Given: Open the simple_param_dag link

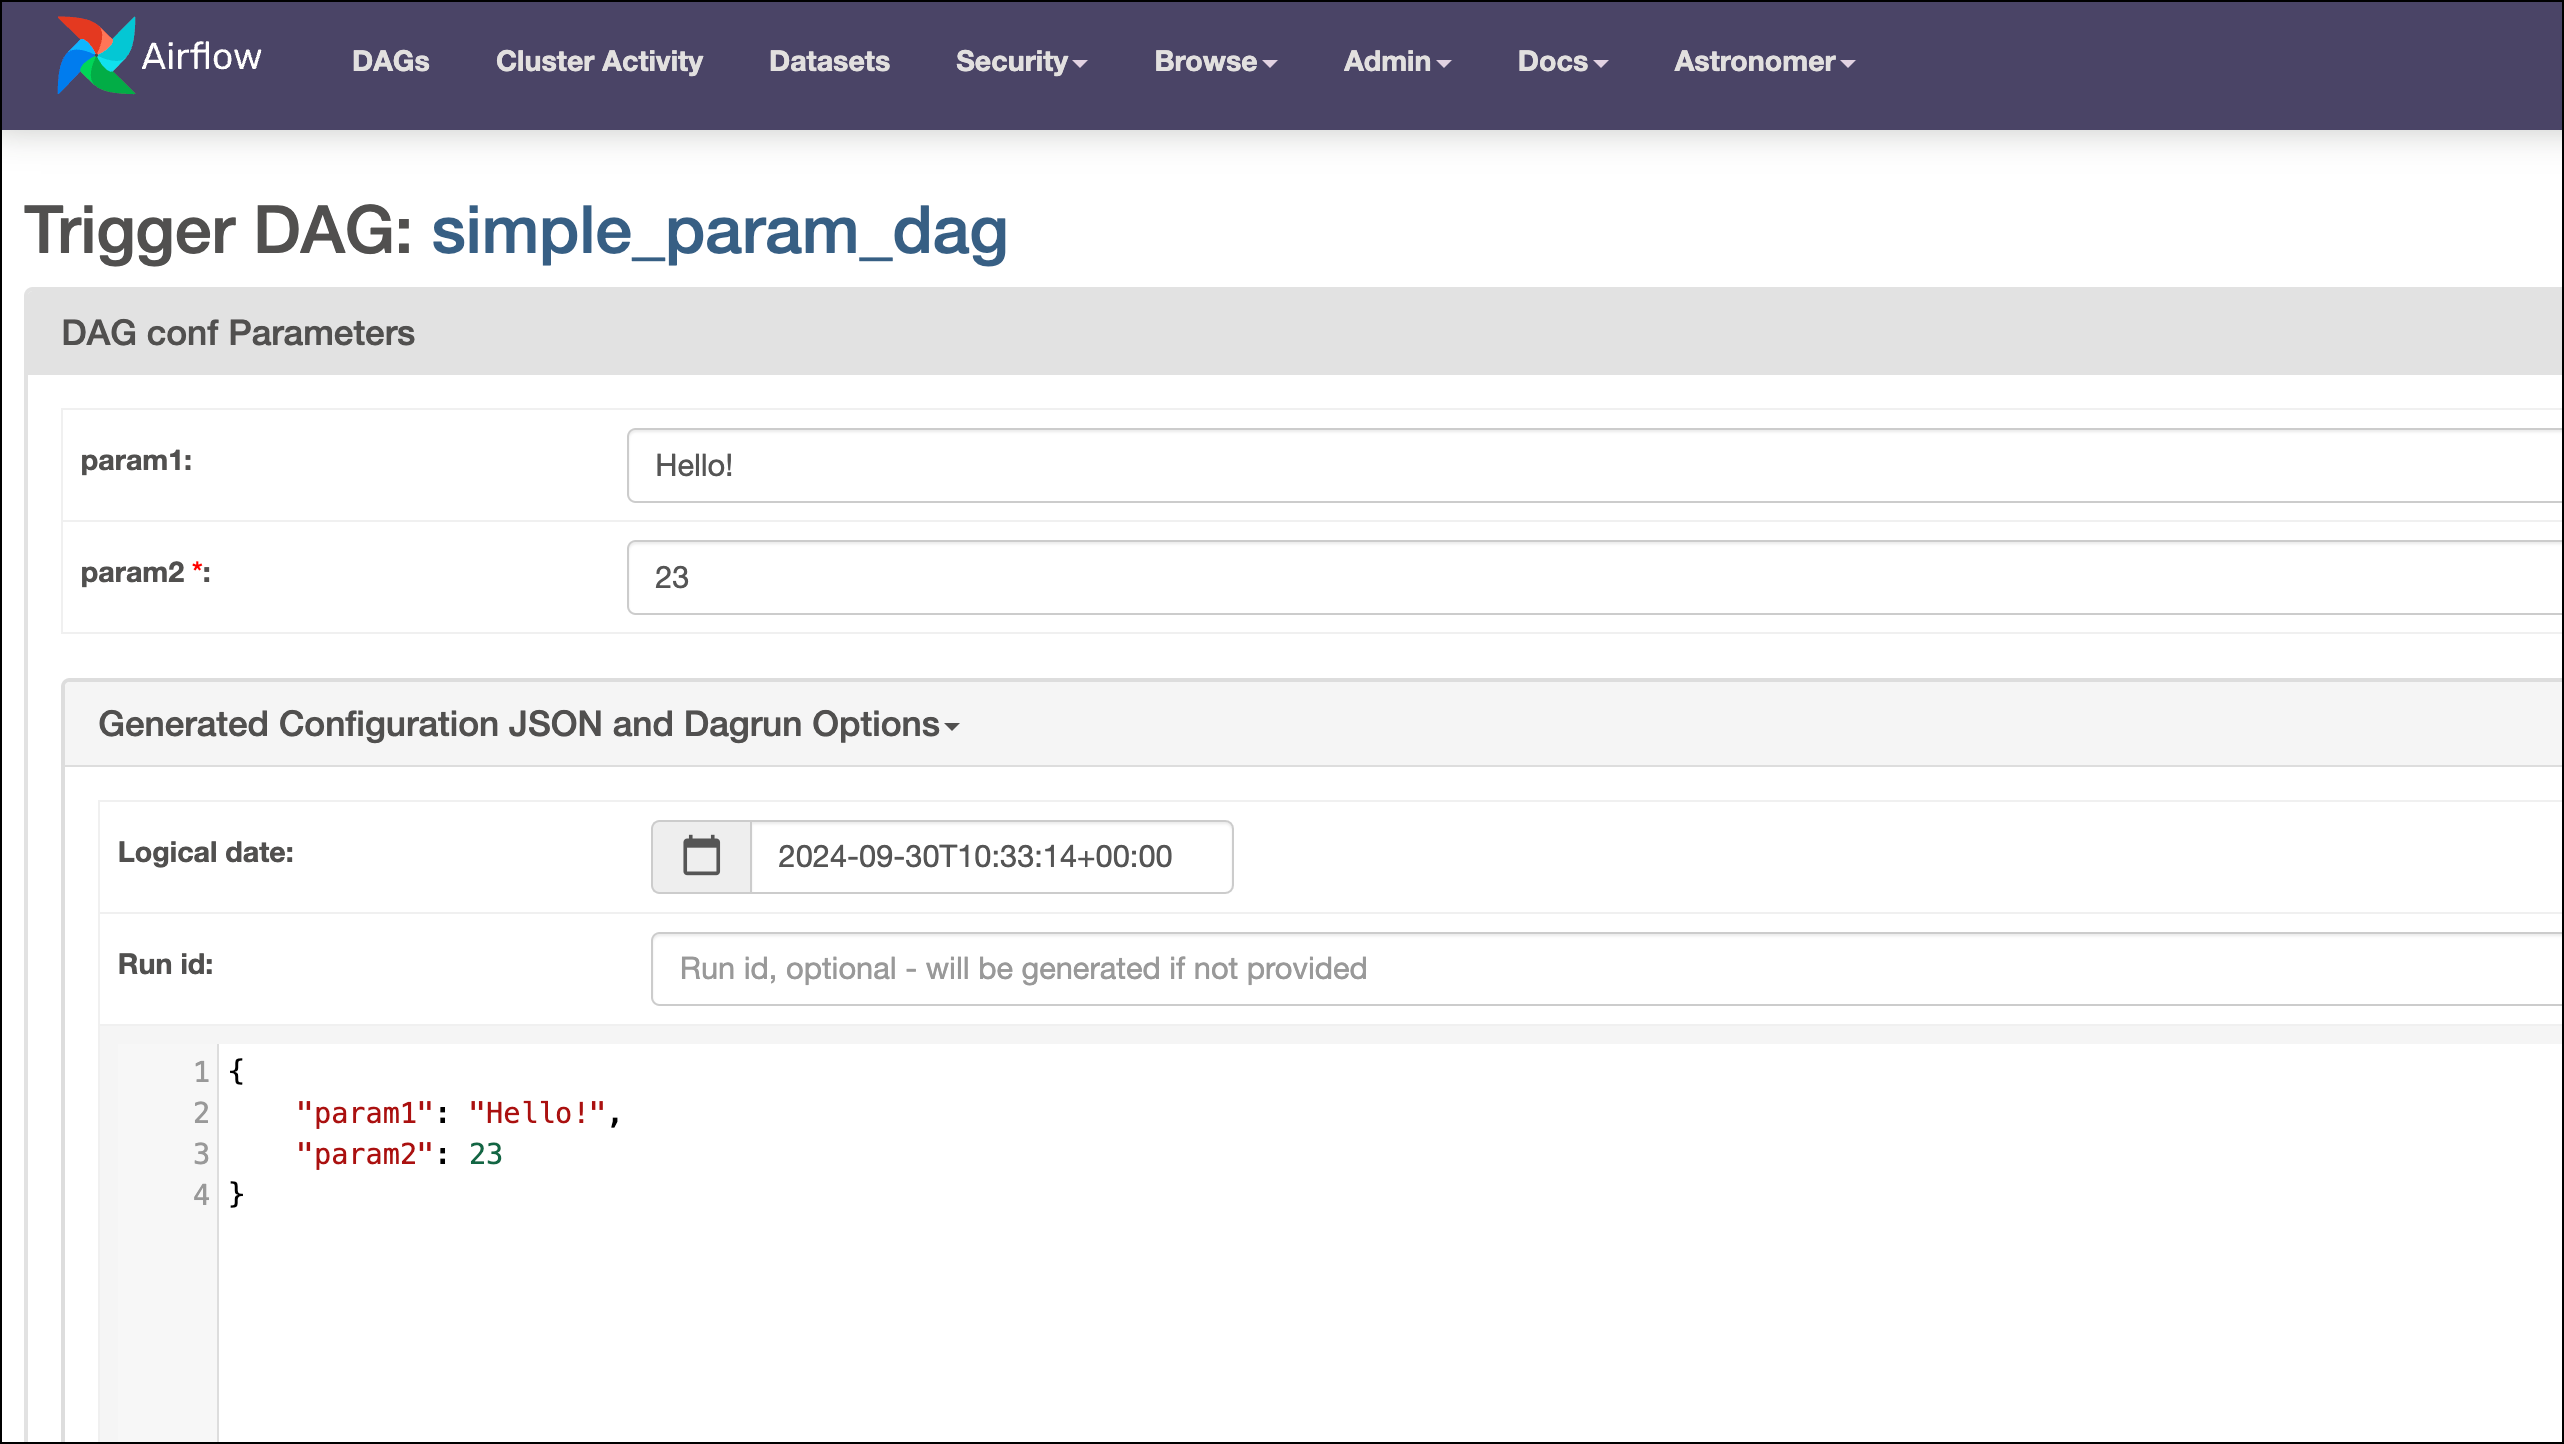Looking at the screenshot, I should click(719, 232).
